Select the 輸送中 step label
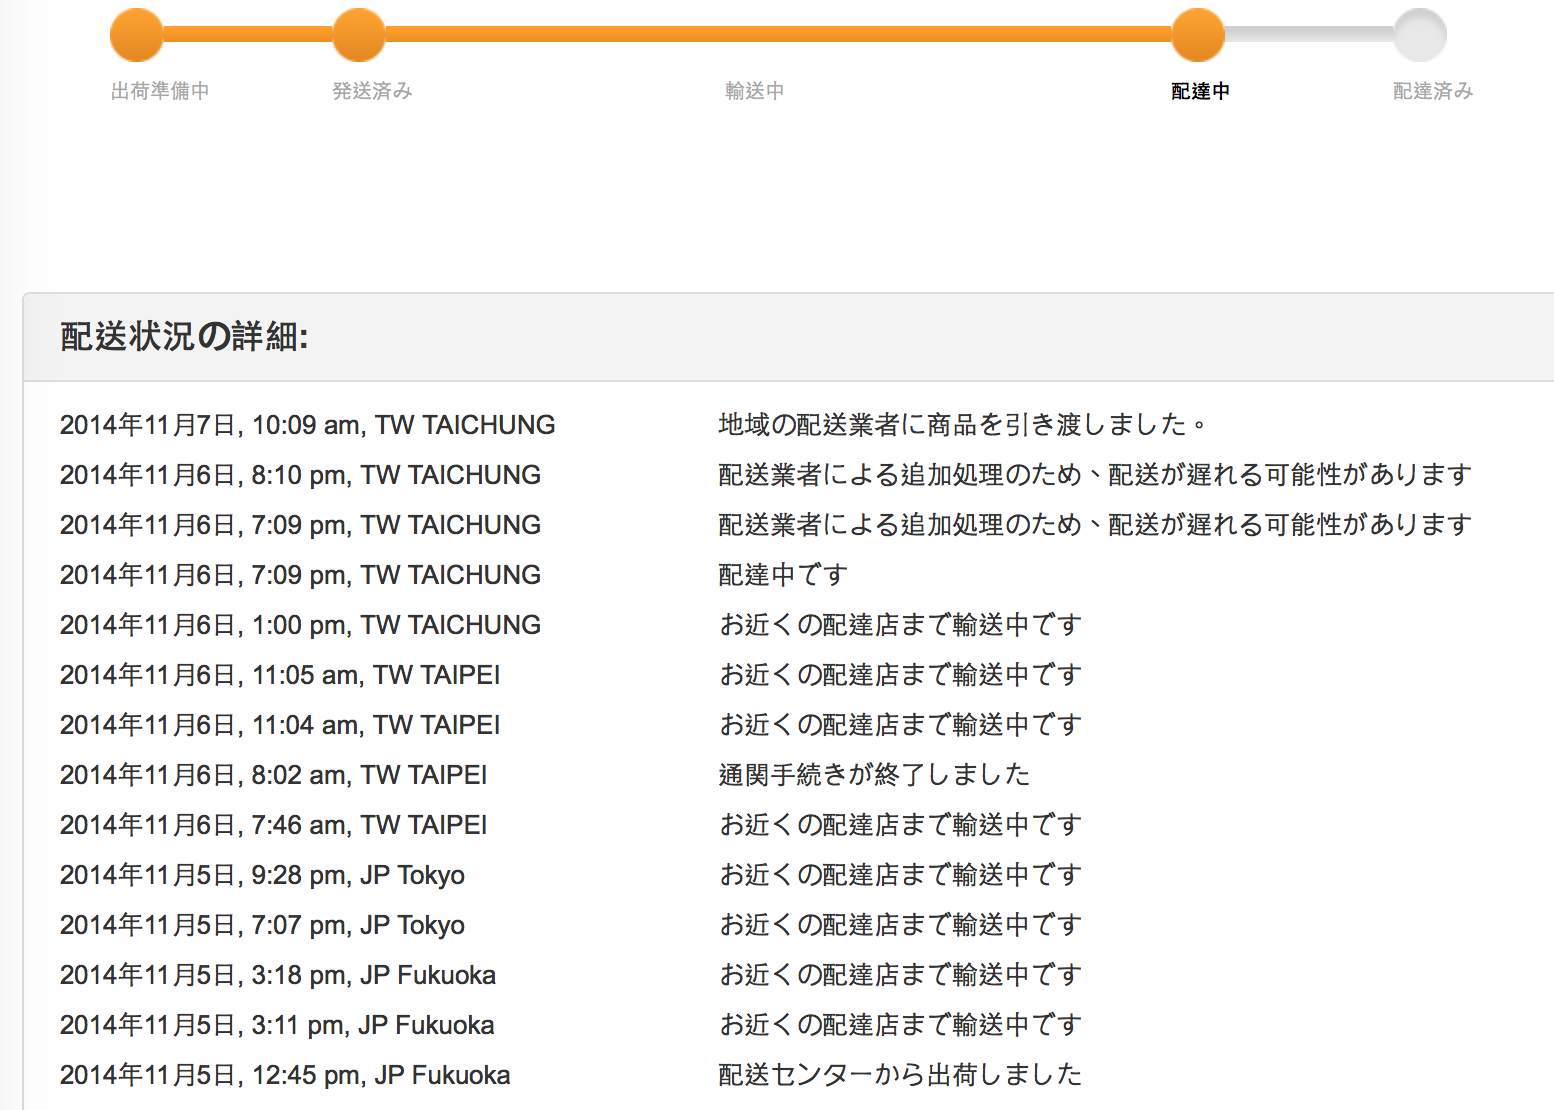 [x=754, y=91]
